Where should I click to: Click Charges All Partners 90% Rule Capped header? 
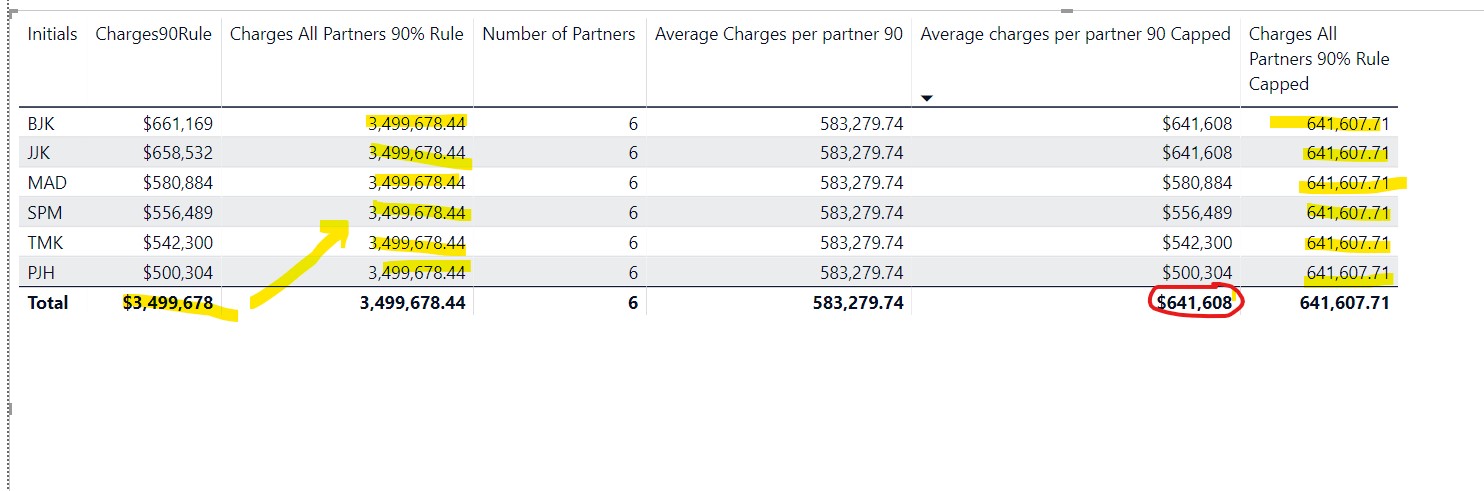click(1319, 59)
